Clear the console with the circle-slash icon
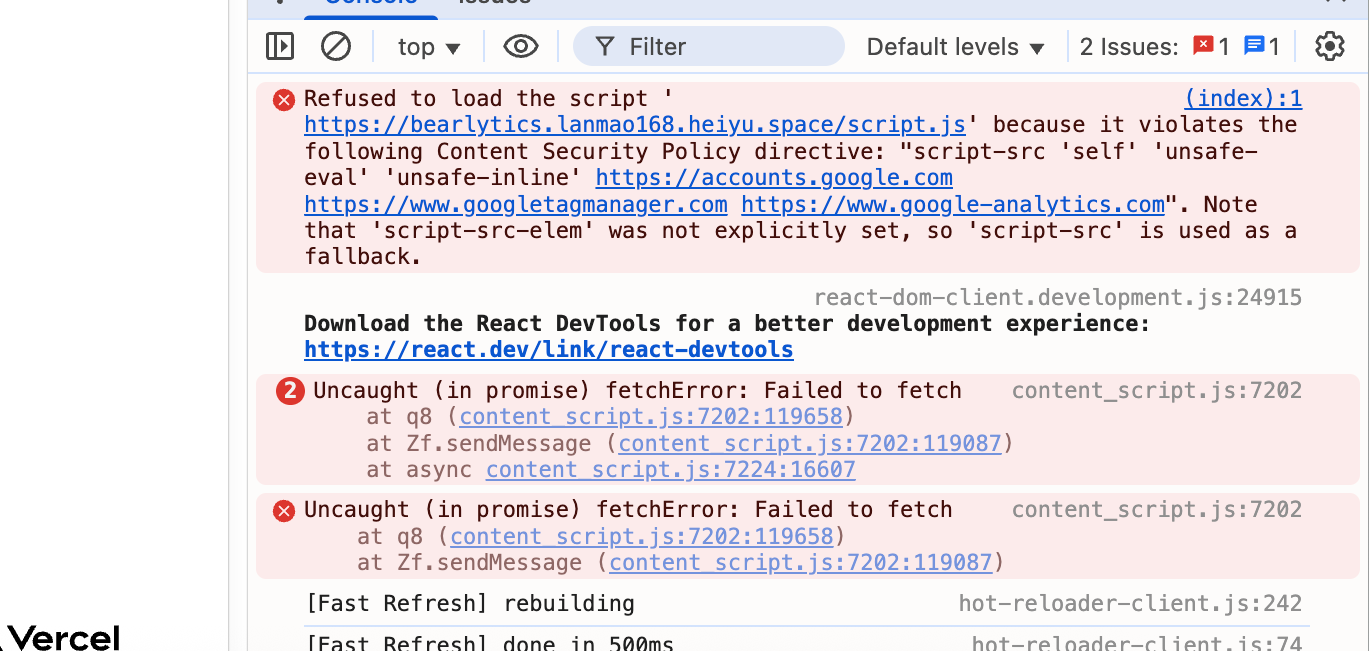1370x652 pixels. tap(336, 47)
